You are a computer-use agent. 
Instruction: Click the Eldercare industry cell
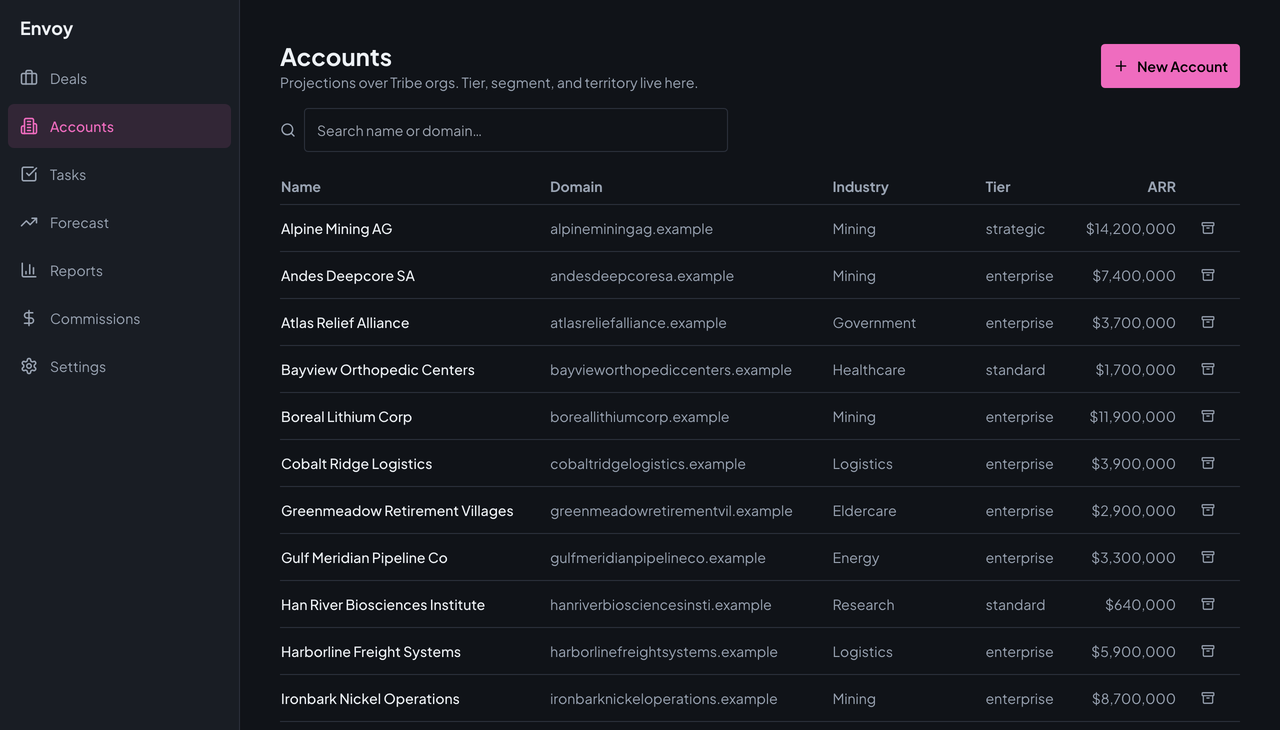(864, 511)
